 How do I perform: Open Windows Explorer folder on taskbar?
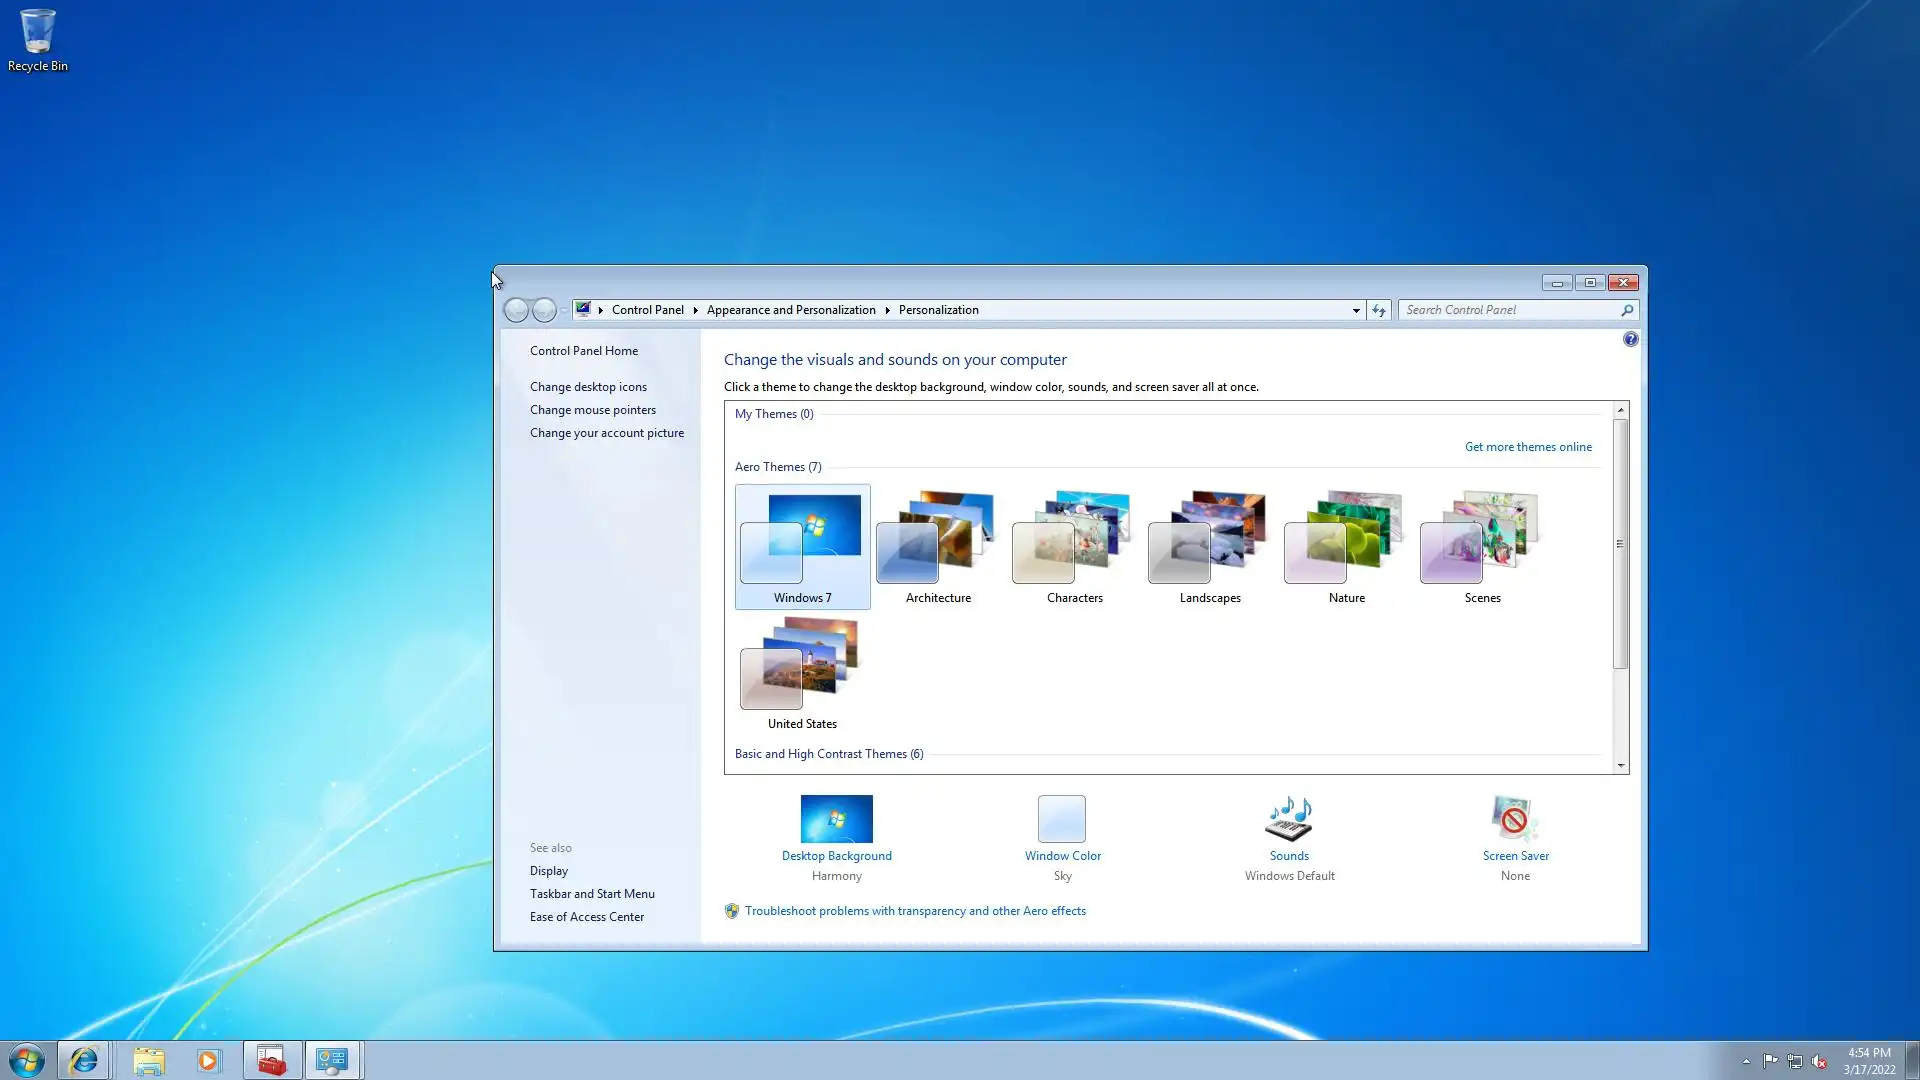148,1060
